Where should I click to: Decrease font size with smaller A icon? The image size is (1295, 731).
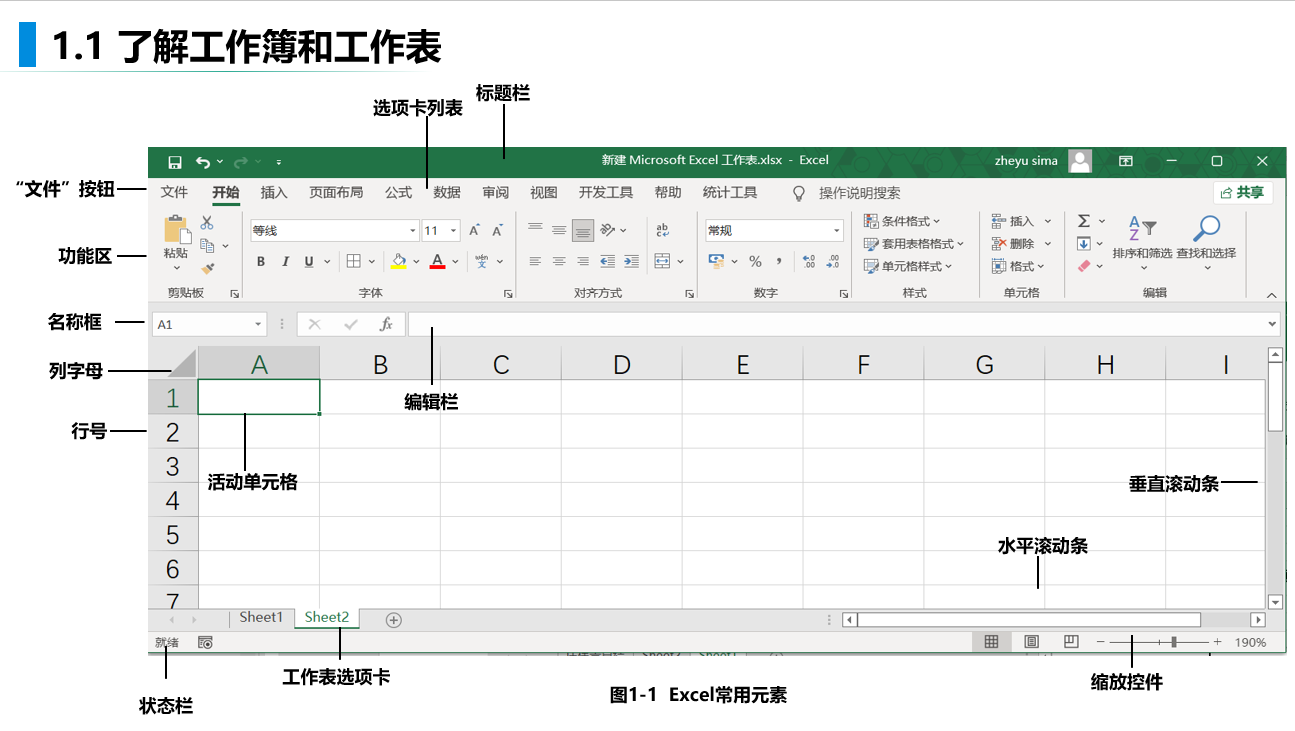(x=497, y=231)
